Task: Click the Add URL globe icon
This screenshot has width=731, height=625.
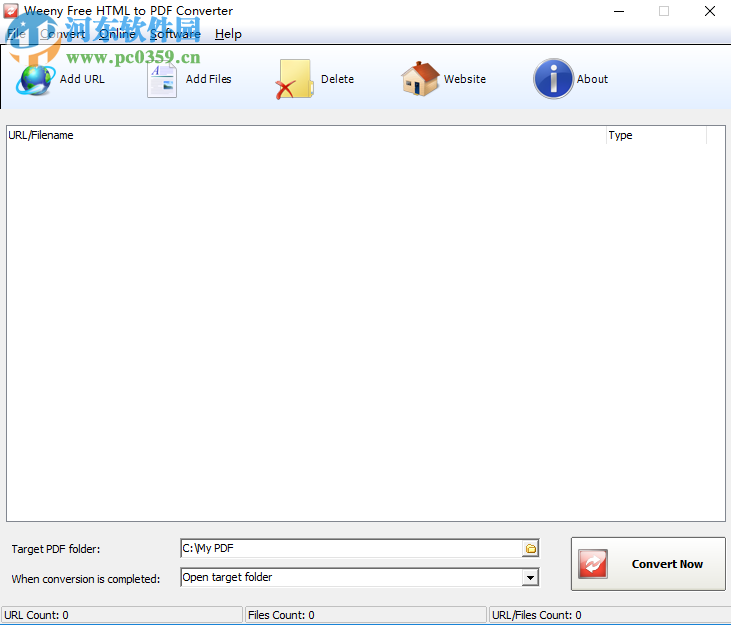Action: [35, 80]
